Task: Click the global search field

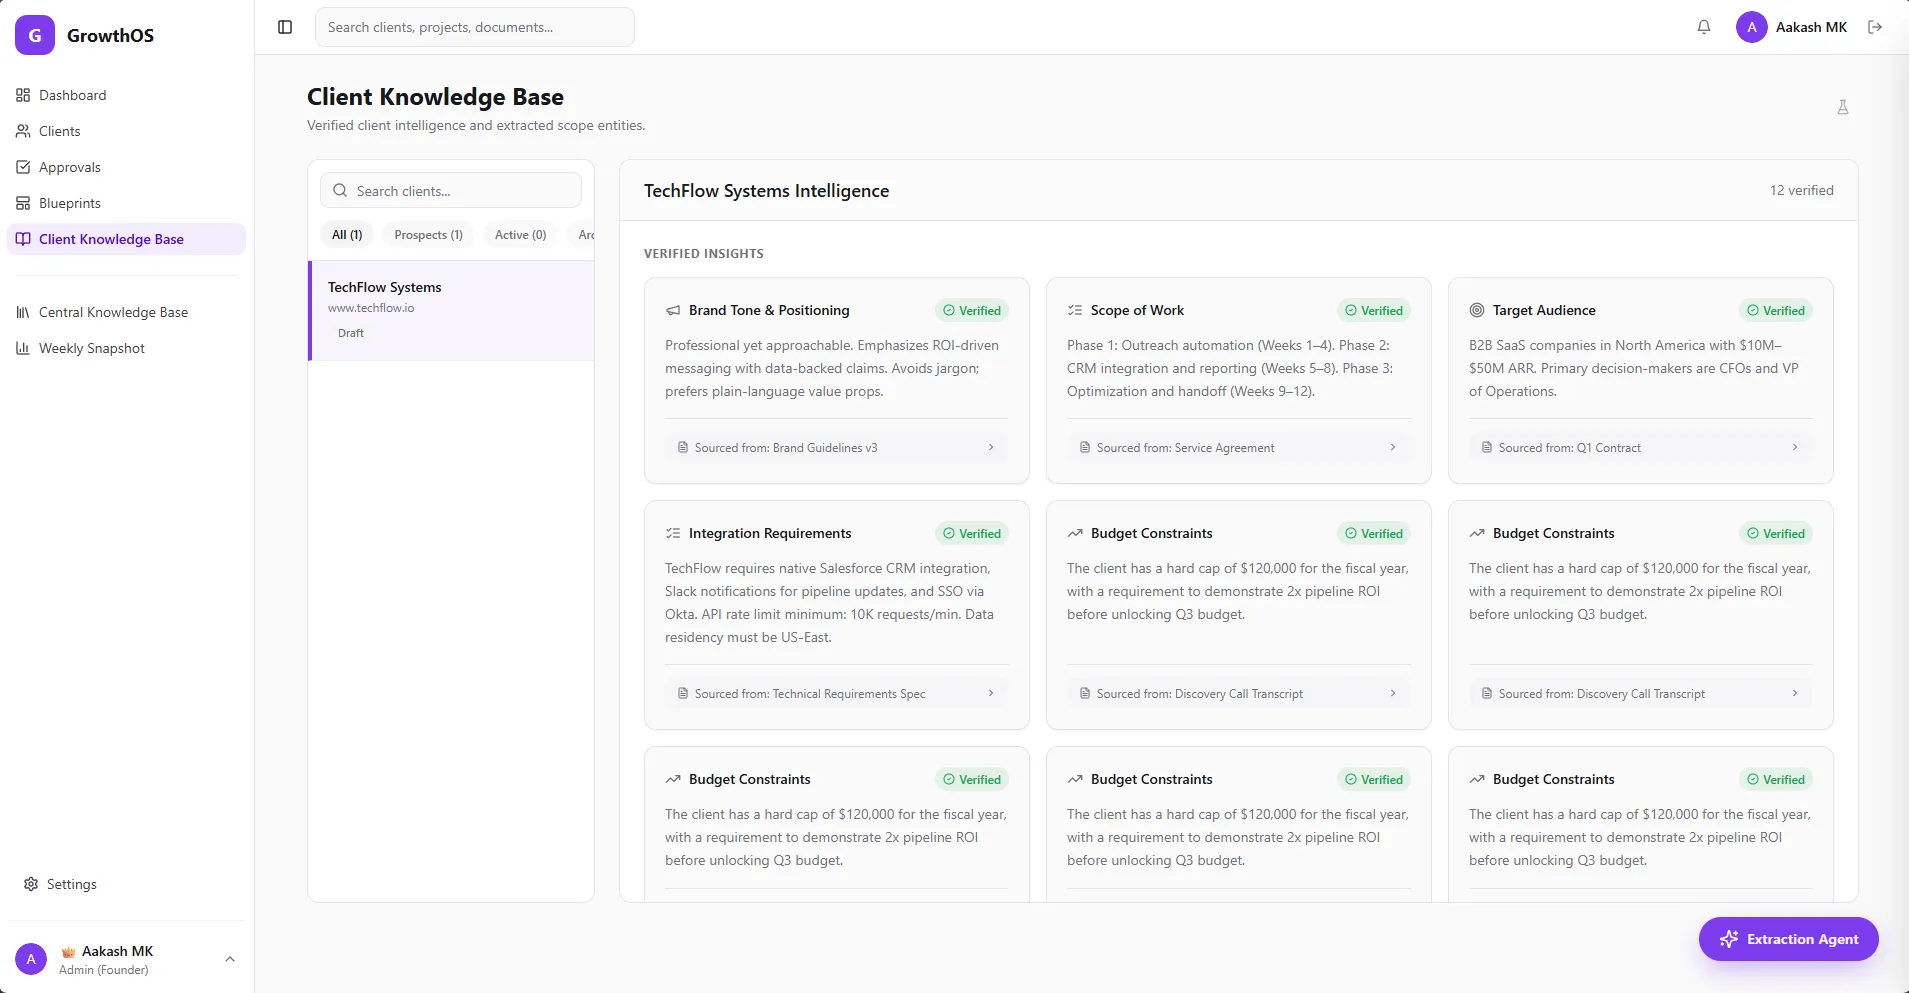Action: coord(475,27)
